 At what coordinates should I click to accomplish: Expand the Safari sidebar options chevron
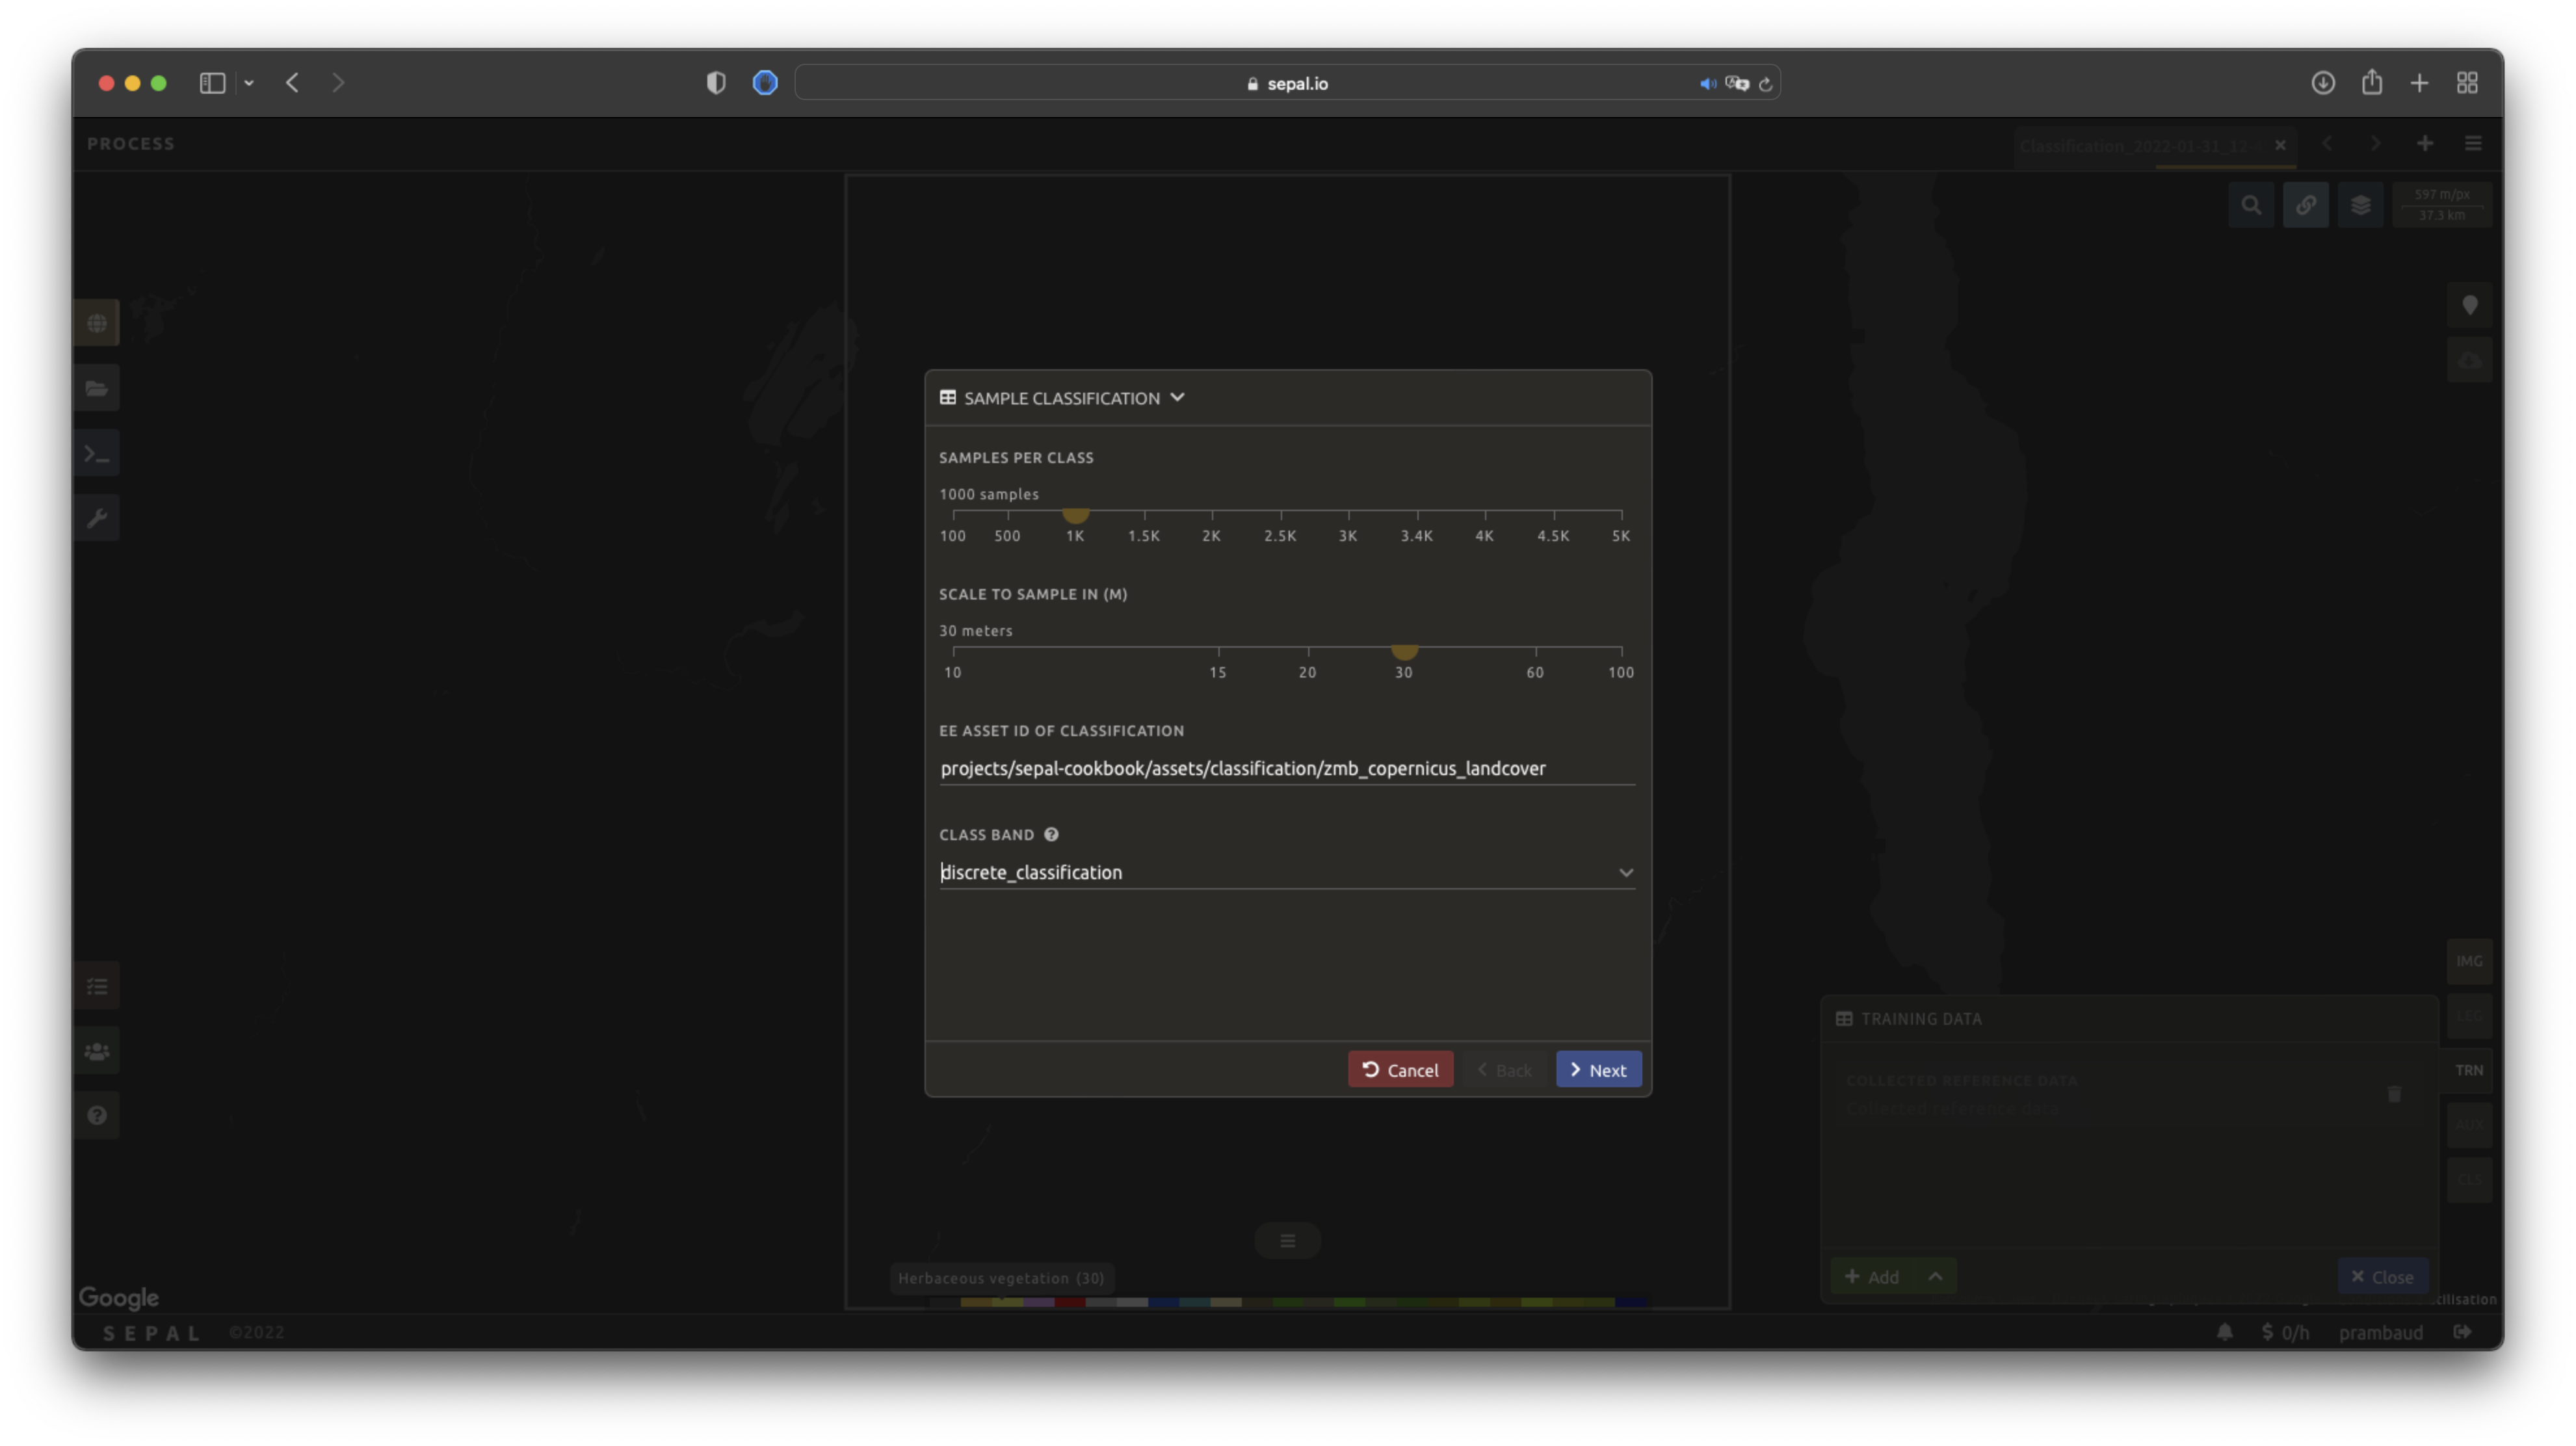click(249, 83)
